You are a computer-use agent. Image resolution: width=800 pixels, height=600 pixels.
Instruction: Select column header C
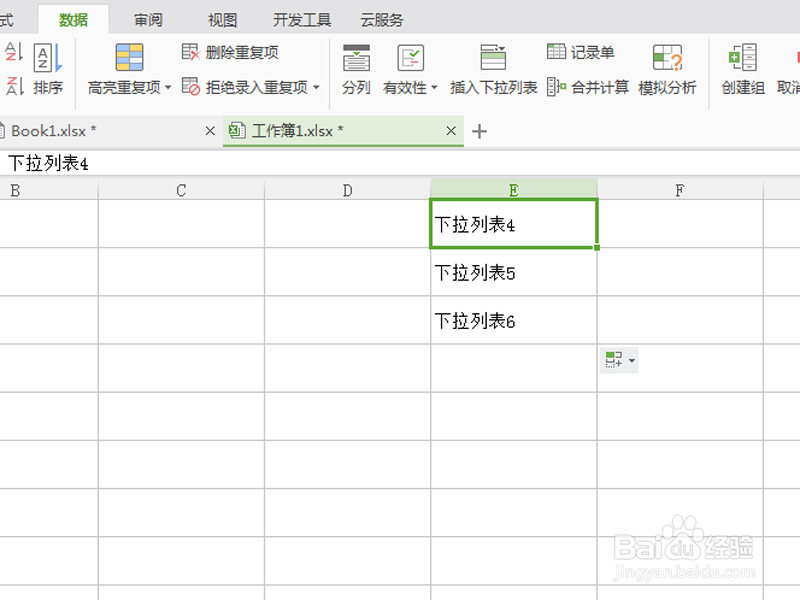[x=181, y=190]
